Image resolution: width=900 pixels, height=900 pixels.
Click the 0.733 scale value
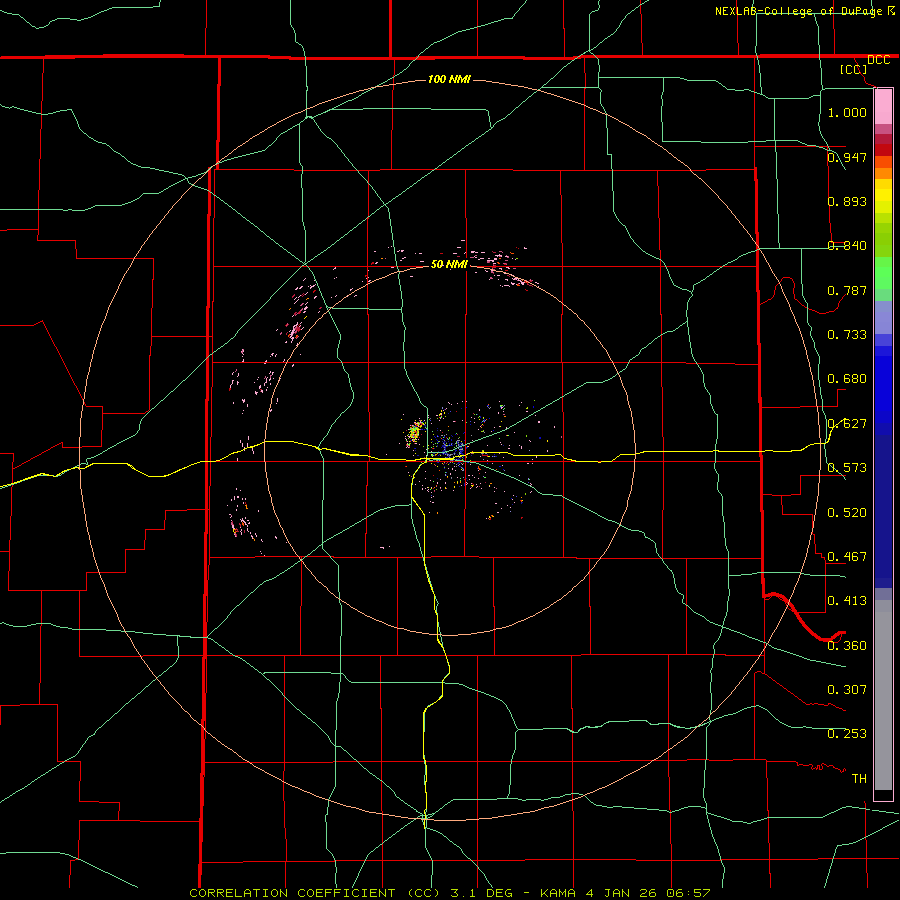tap(847, 334)
